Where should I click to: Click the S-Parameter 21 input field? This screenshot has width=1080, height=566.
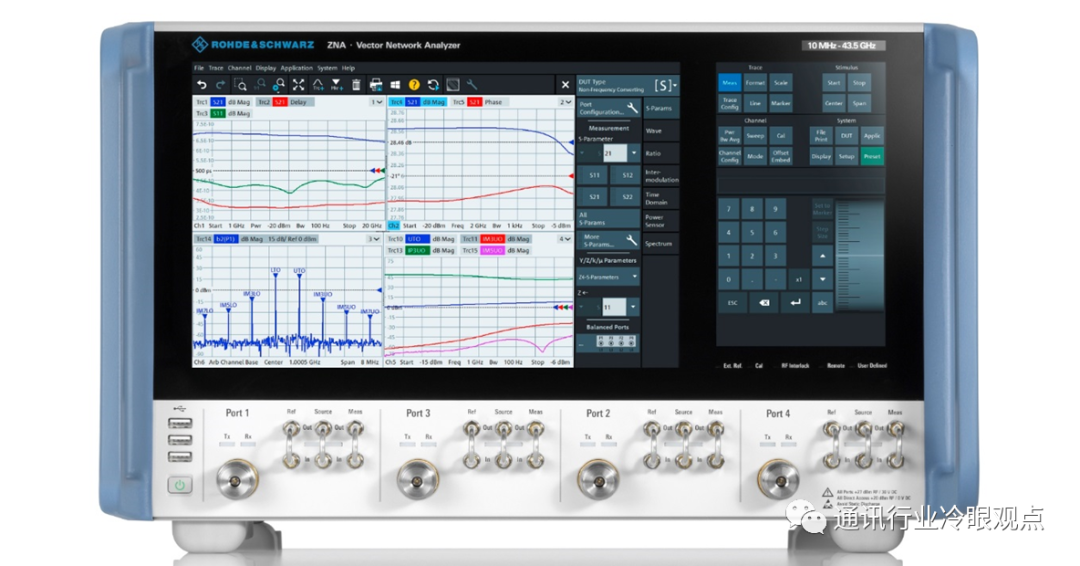[615, 153]
